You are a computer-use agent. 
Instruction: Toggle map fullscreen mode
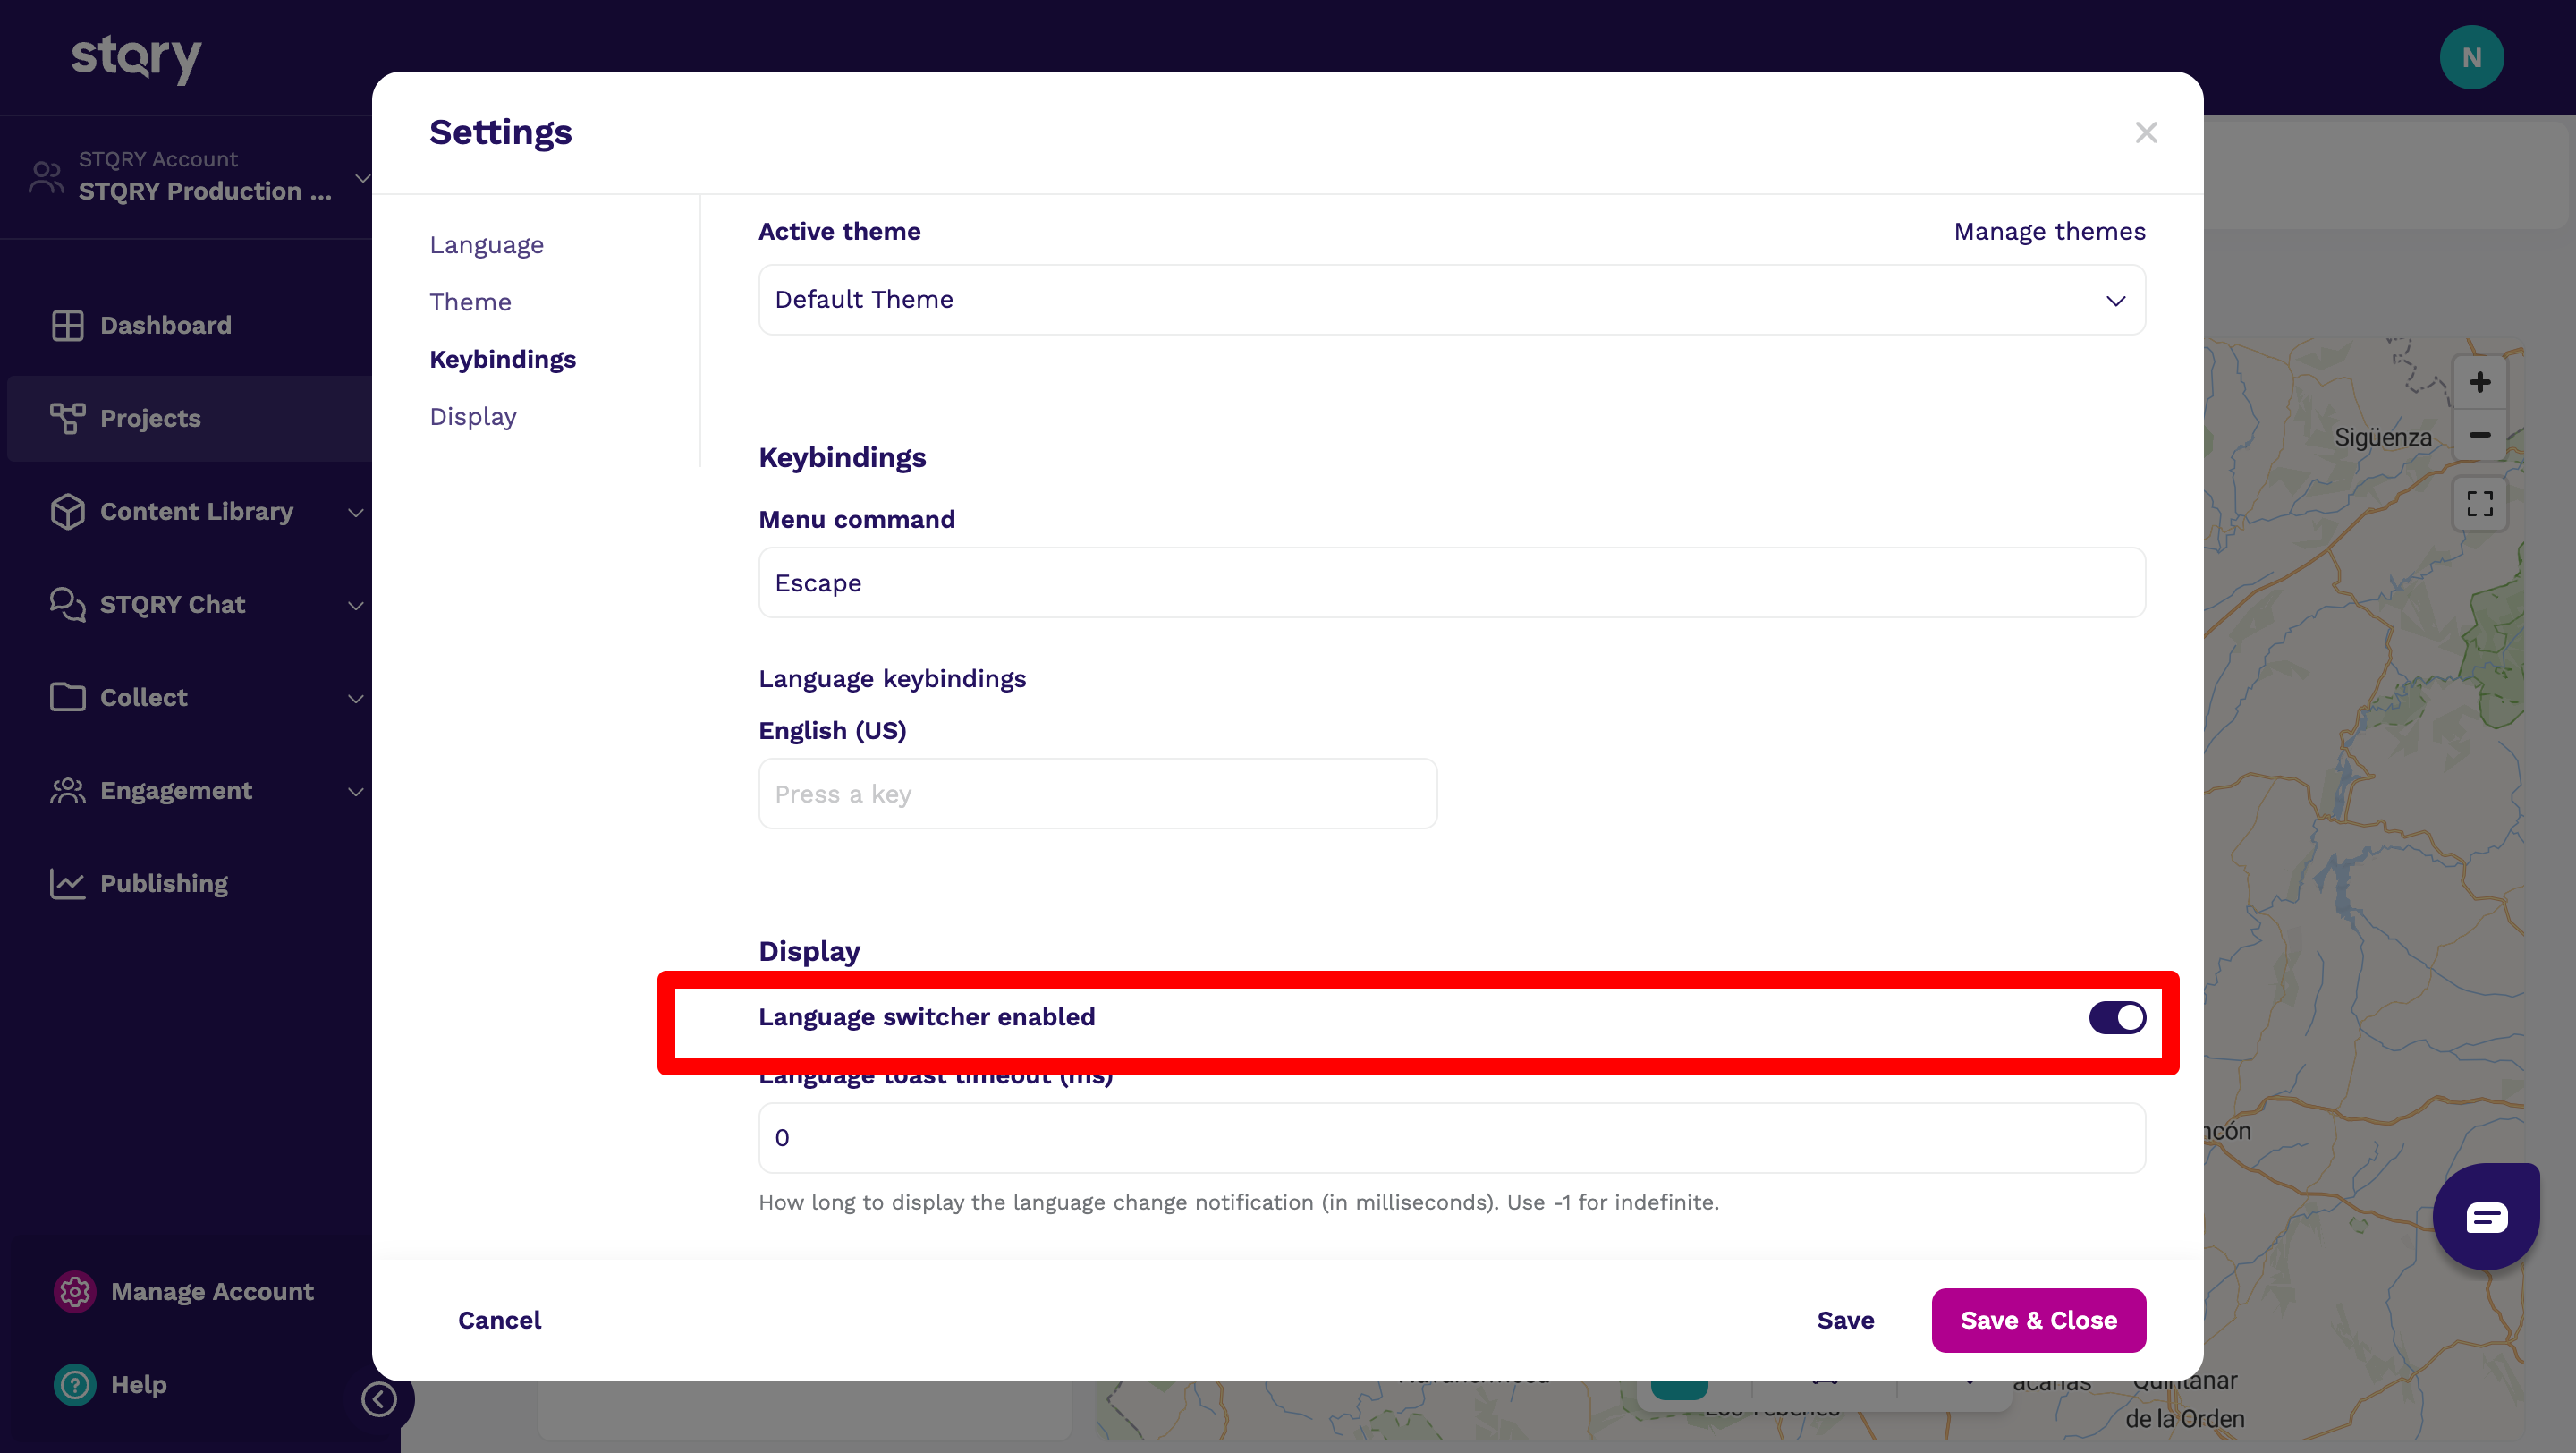click(2479, 503)
